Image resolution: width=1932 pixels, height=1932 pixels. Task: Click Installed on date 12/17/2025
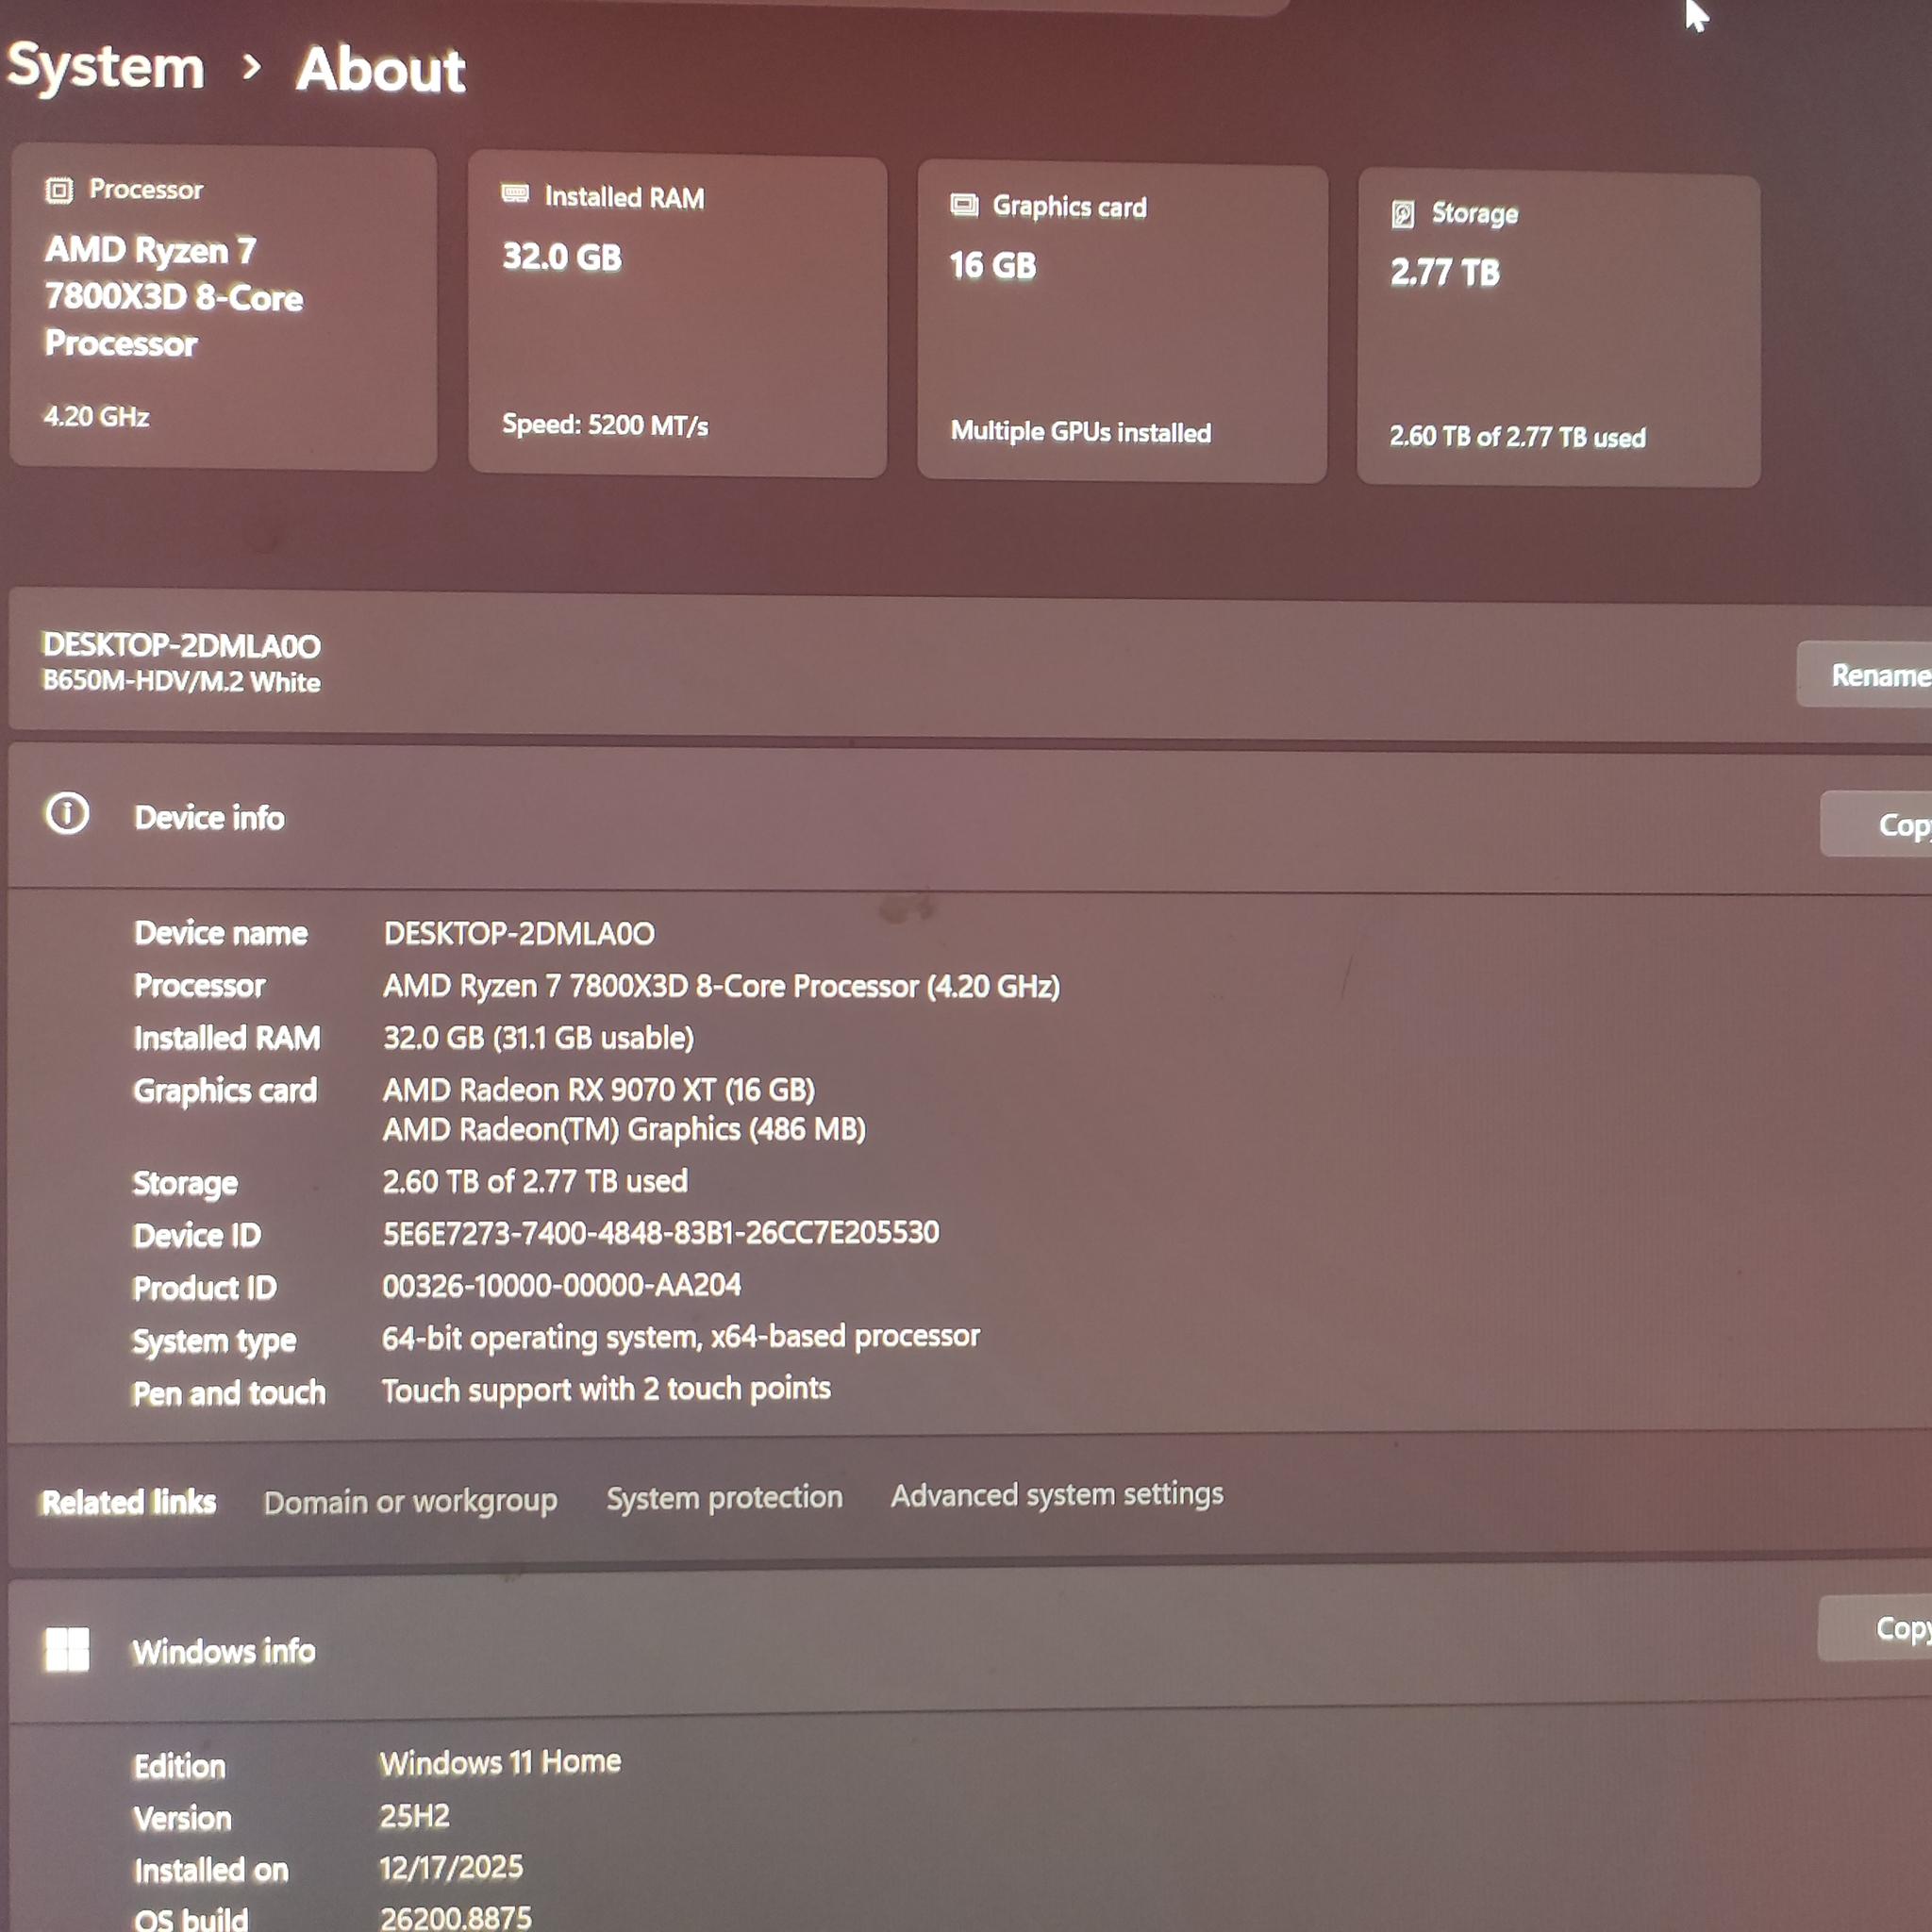pyautogui.click(x=452, y=1867)
